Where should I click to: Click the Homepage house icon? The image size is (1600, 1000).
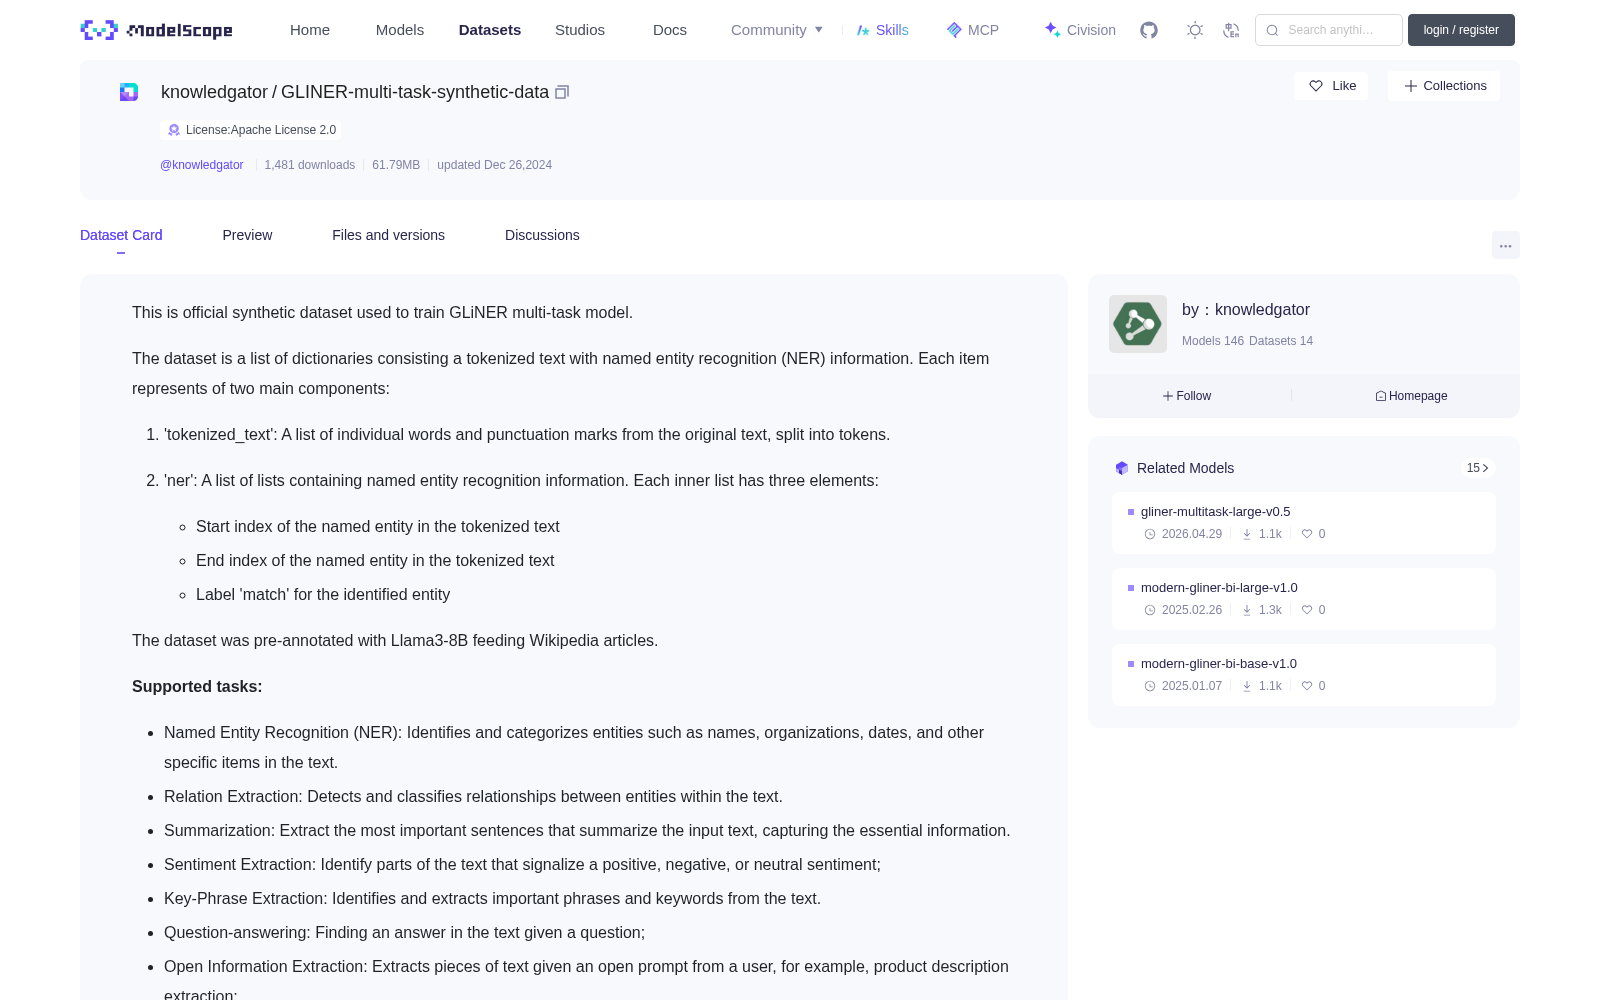click(1381, 396)
